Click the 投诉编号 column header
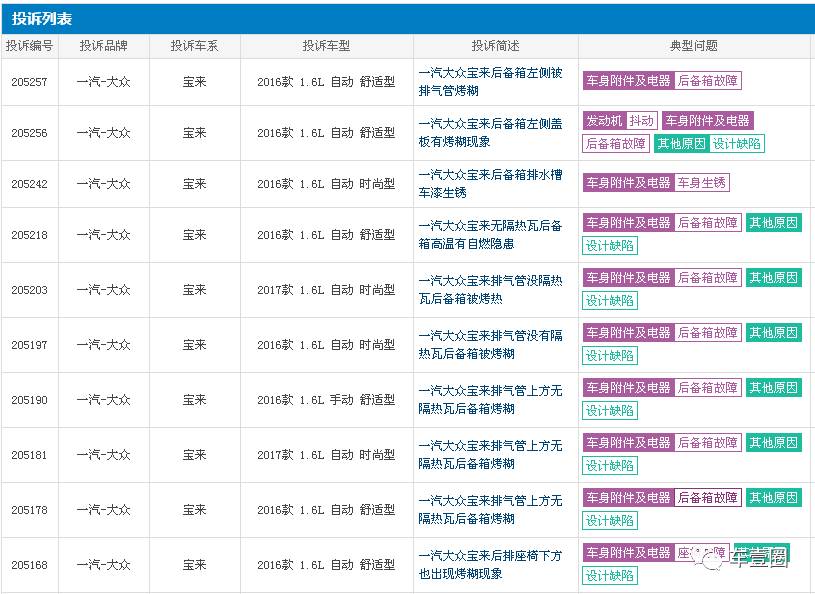The width and height of the screenshot is (815, 594). pyautogui.click(x=29, y=46)
